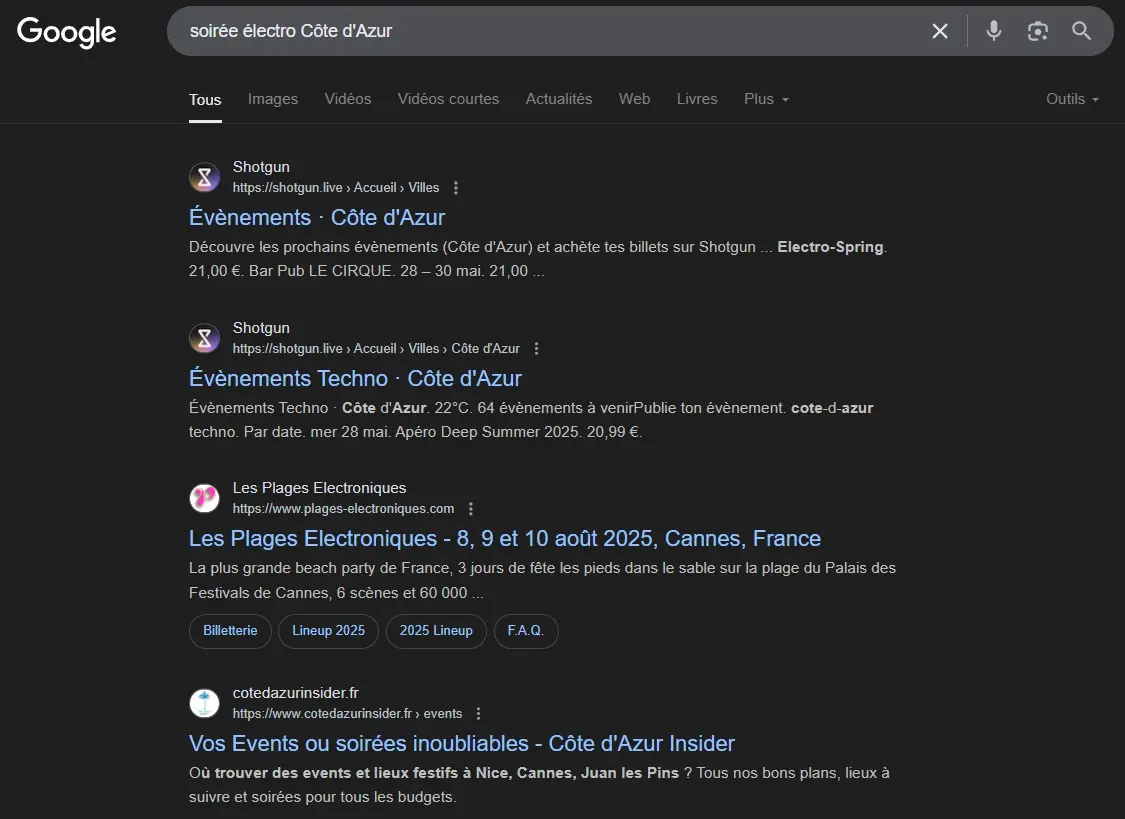The image size is (1125, 819).
Task: Click the plages-electroniques.com URL
Action: pos(343,509)
